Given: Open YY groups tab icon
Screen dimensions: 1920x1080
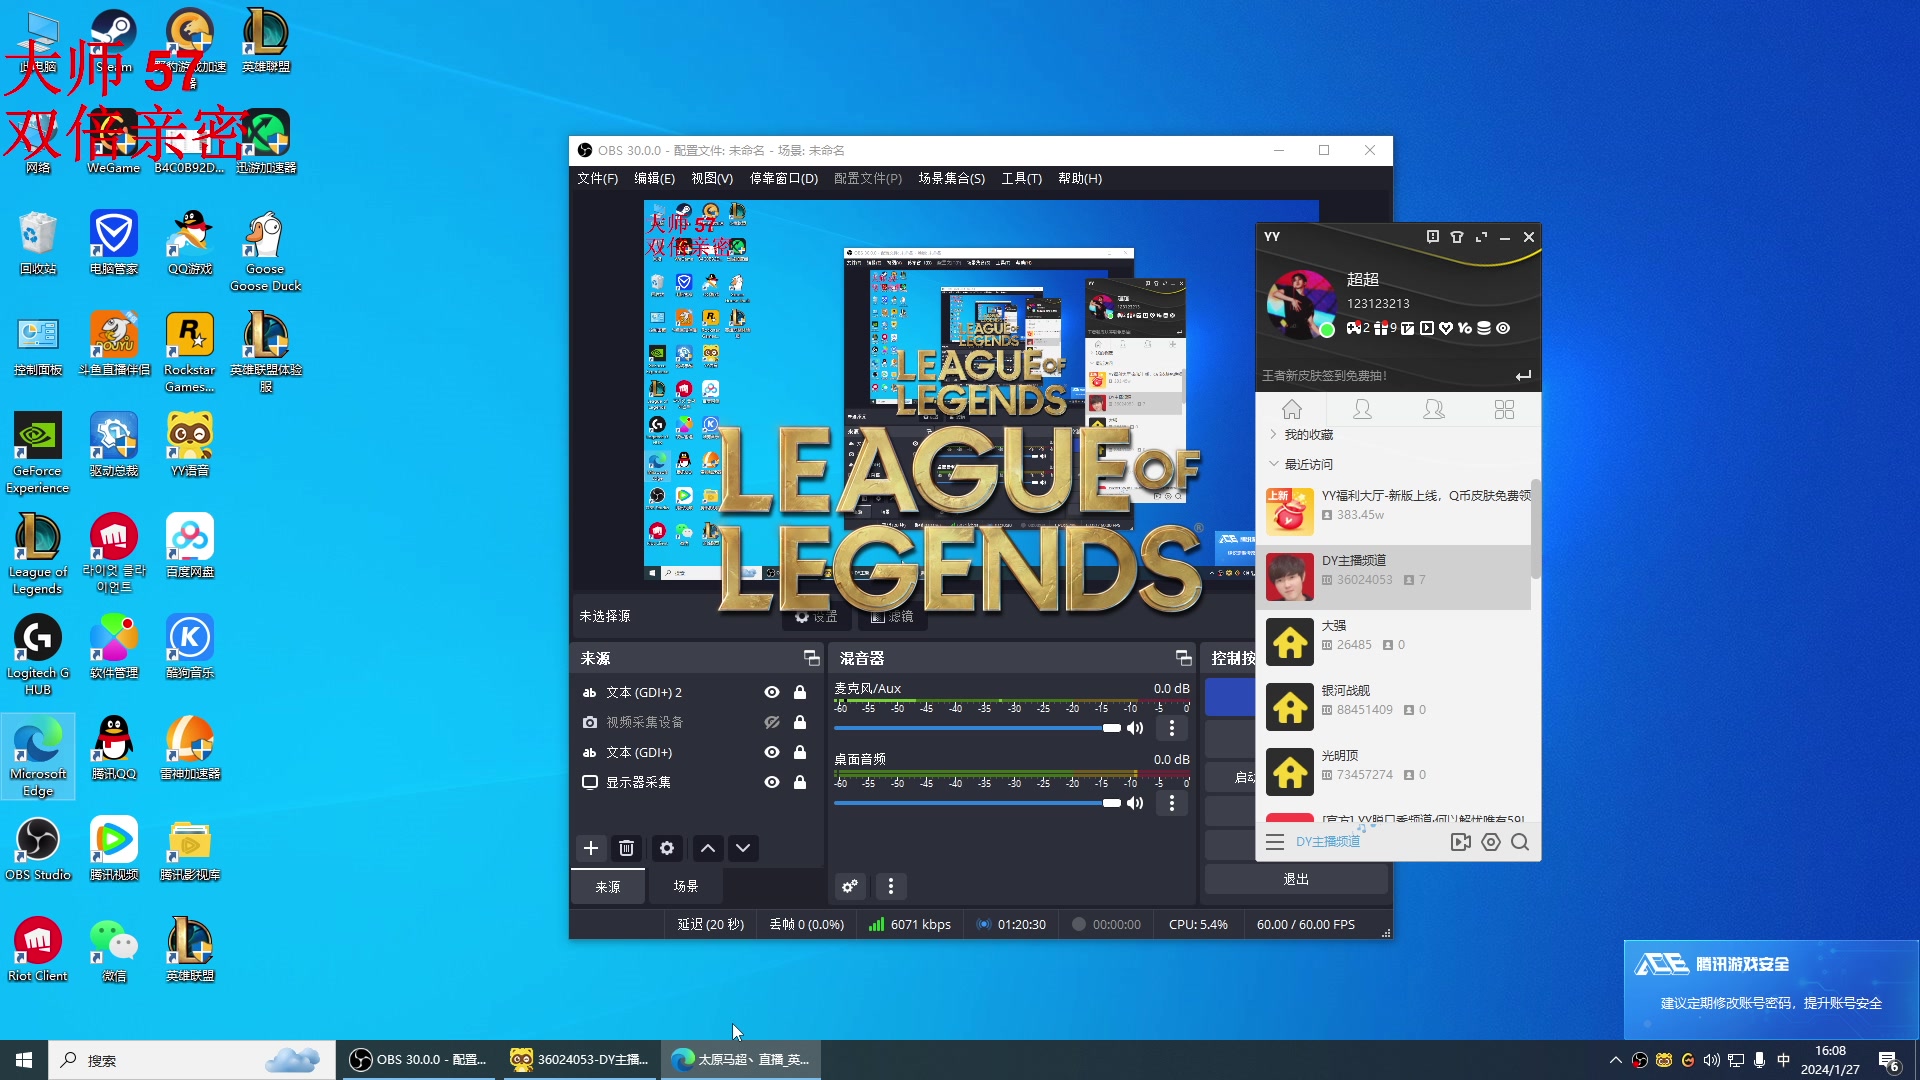Looking at the screenshot, I should [x=1433, y=409].
